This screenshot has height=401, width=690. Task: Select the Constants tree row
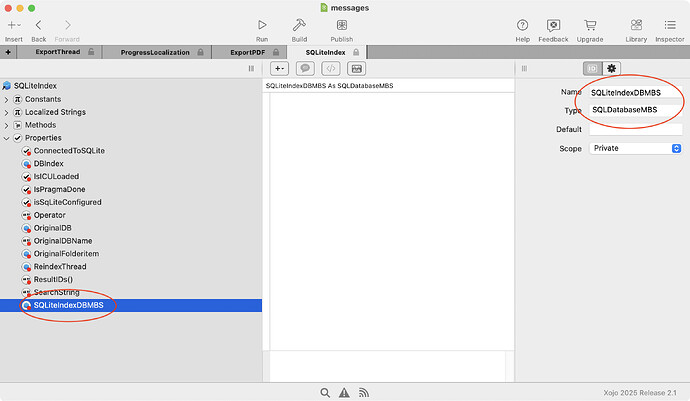(131, 99)
